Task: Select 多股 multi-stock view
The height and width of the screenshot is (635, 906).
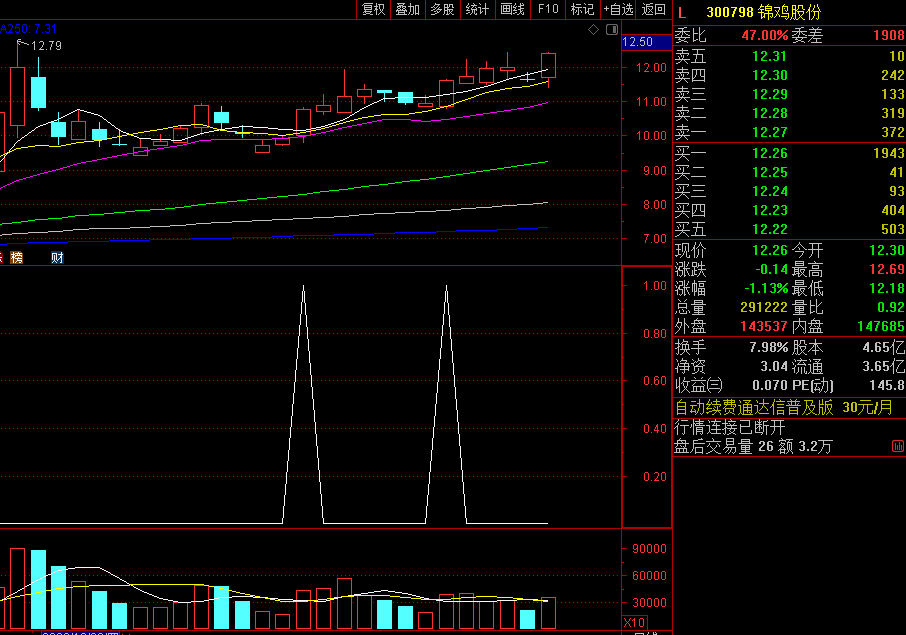Action: click(x=443, y=9)
